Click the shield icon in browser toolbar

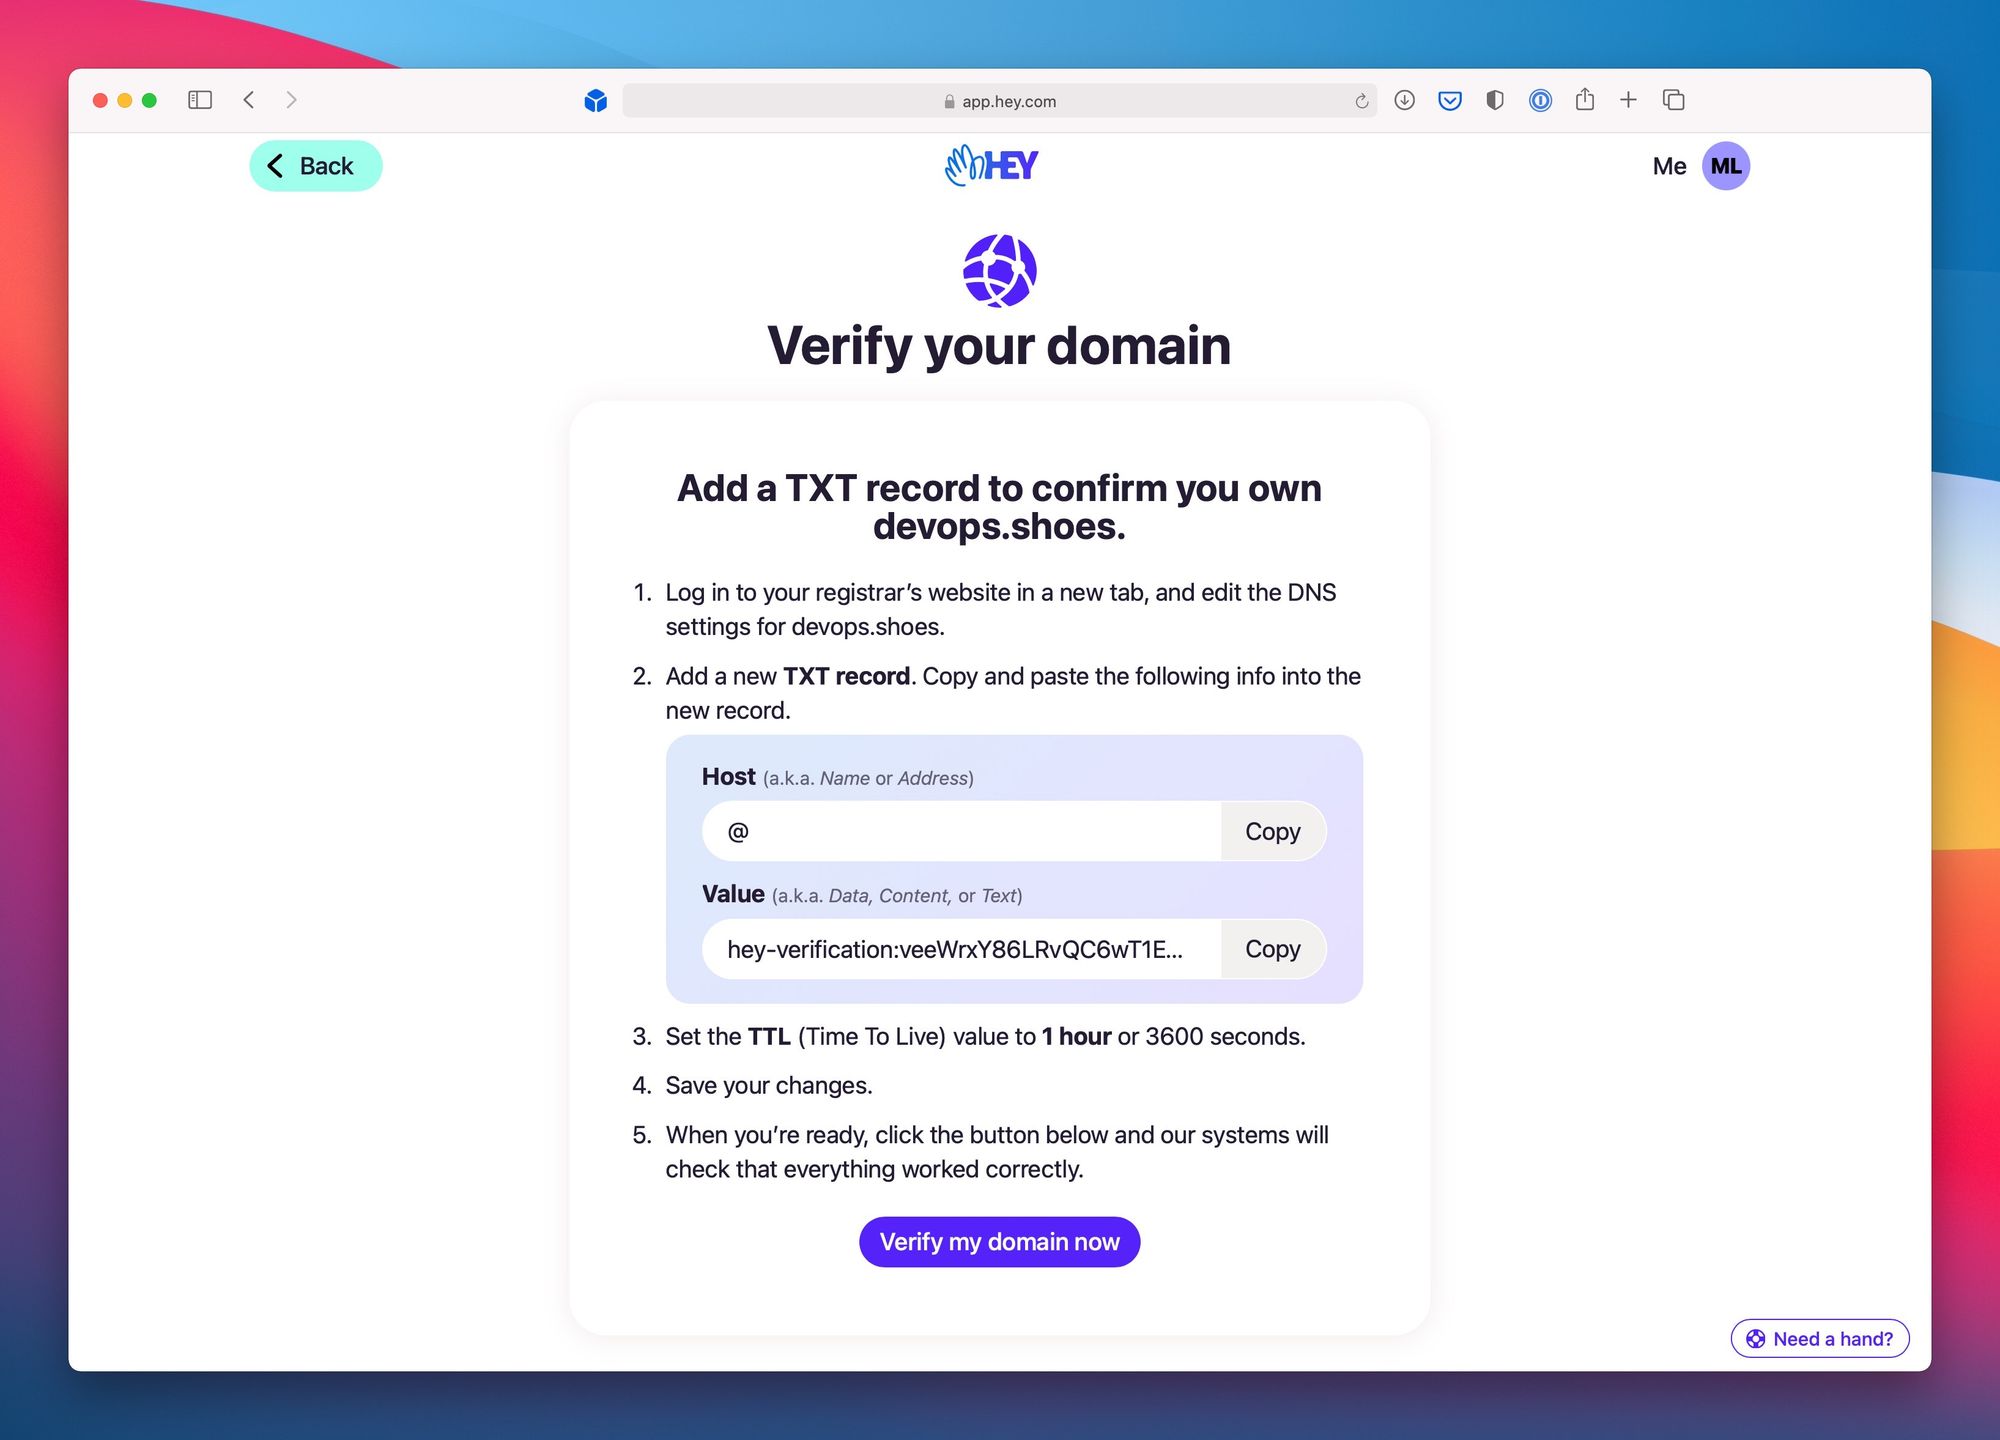[1494, 99]
